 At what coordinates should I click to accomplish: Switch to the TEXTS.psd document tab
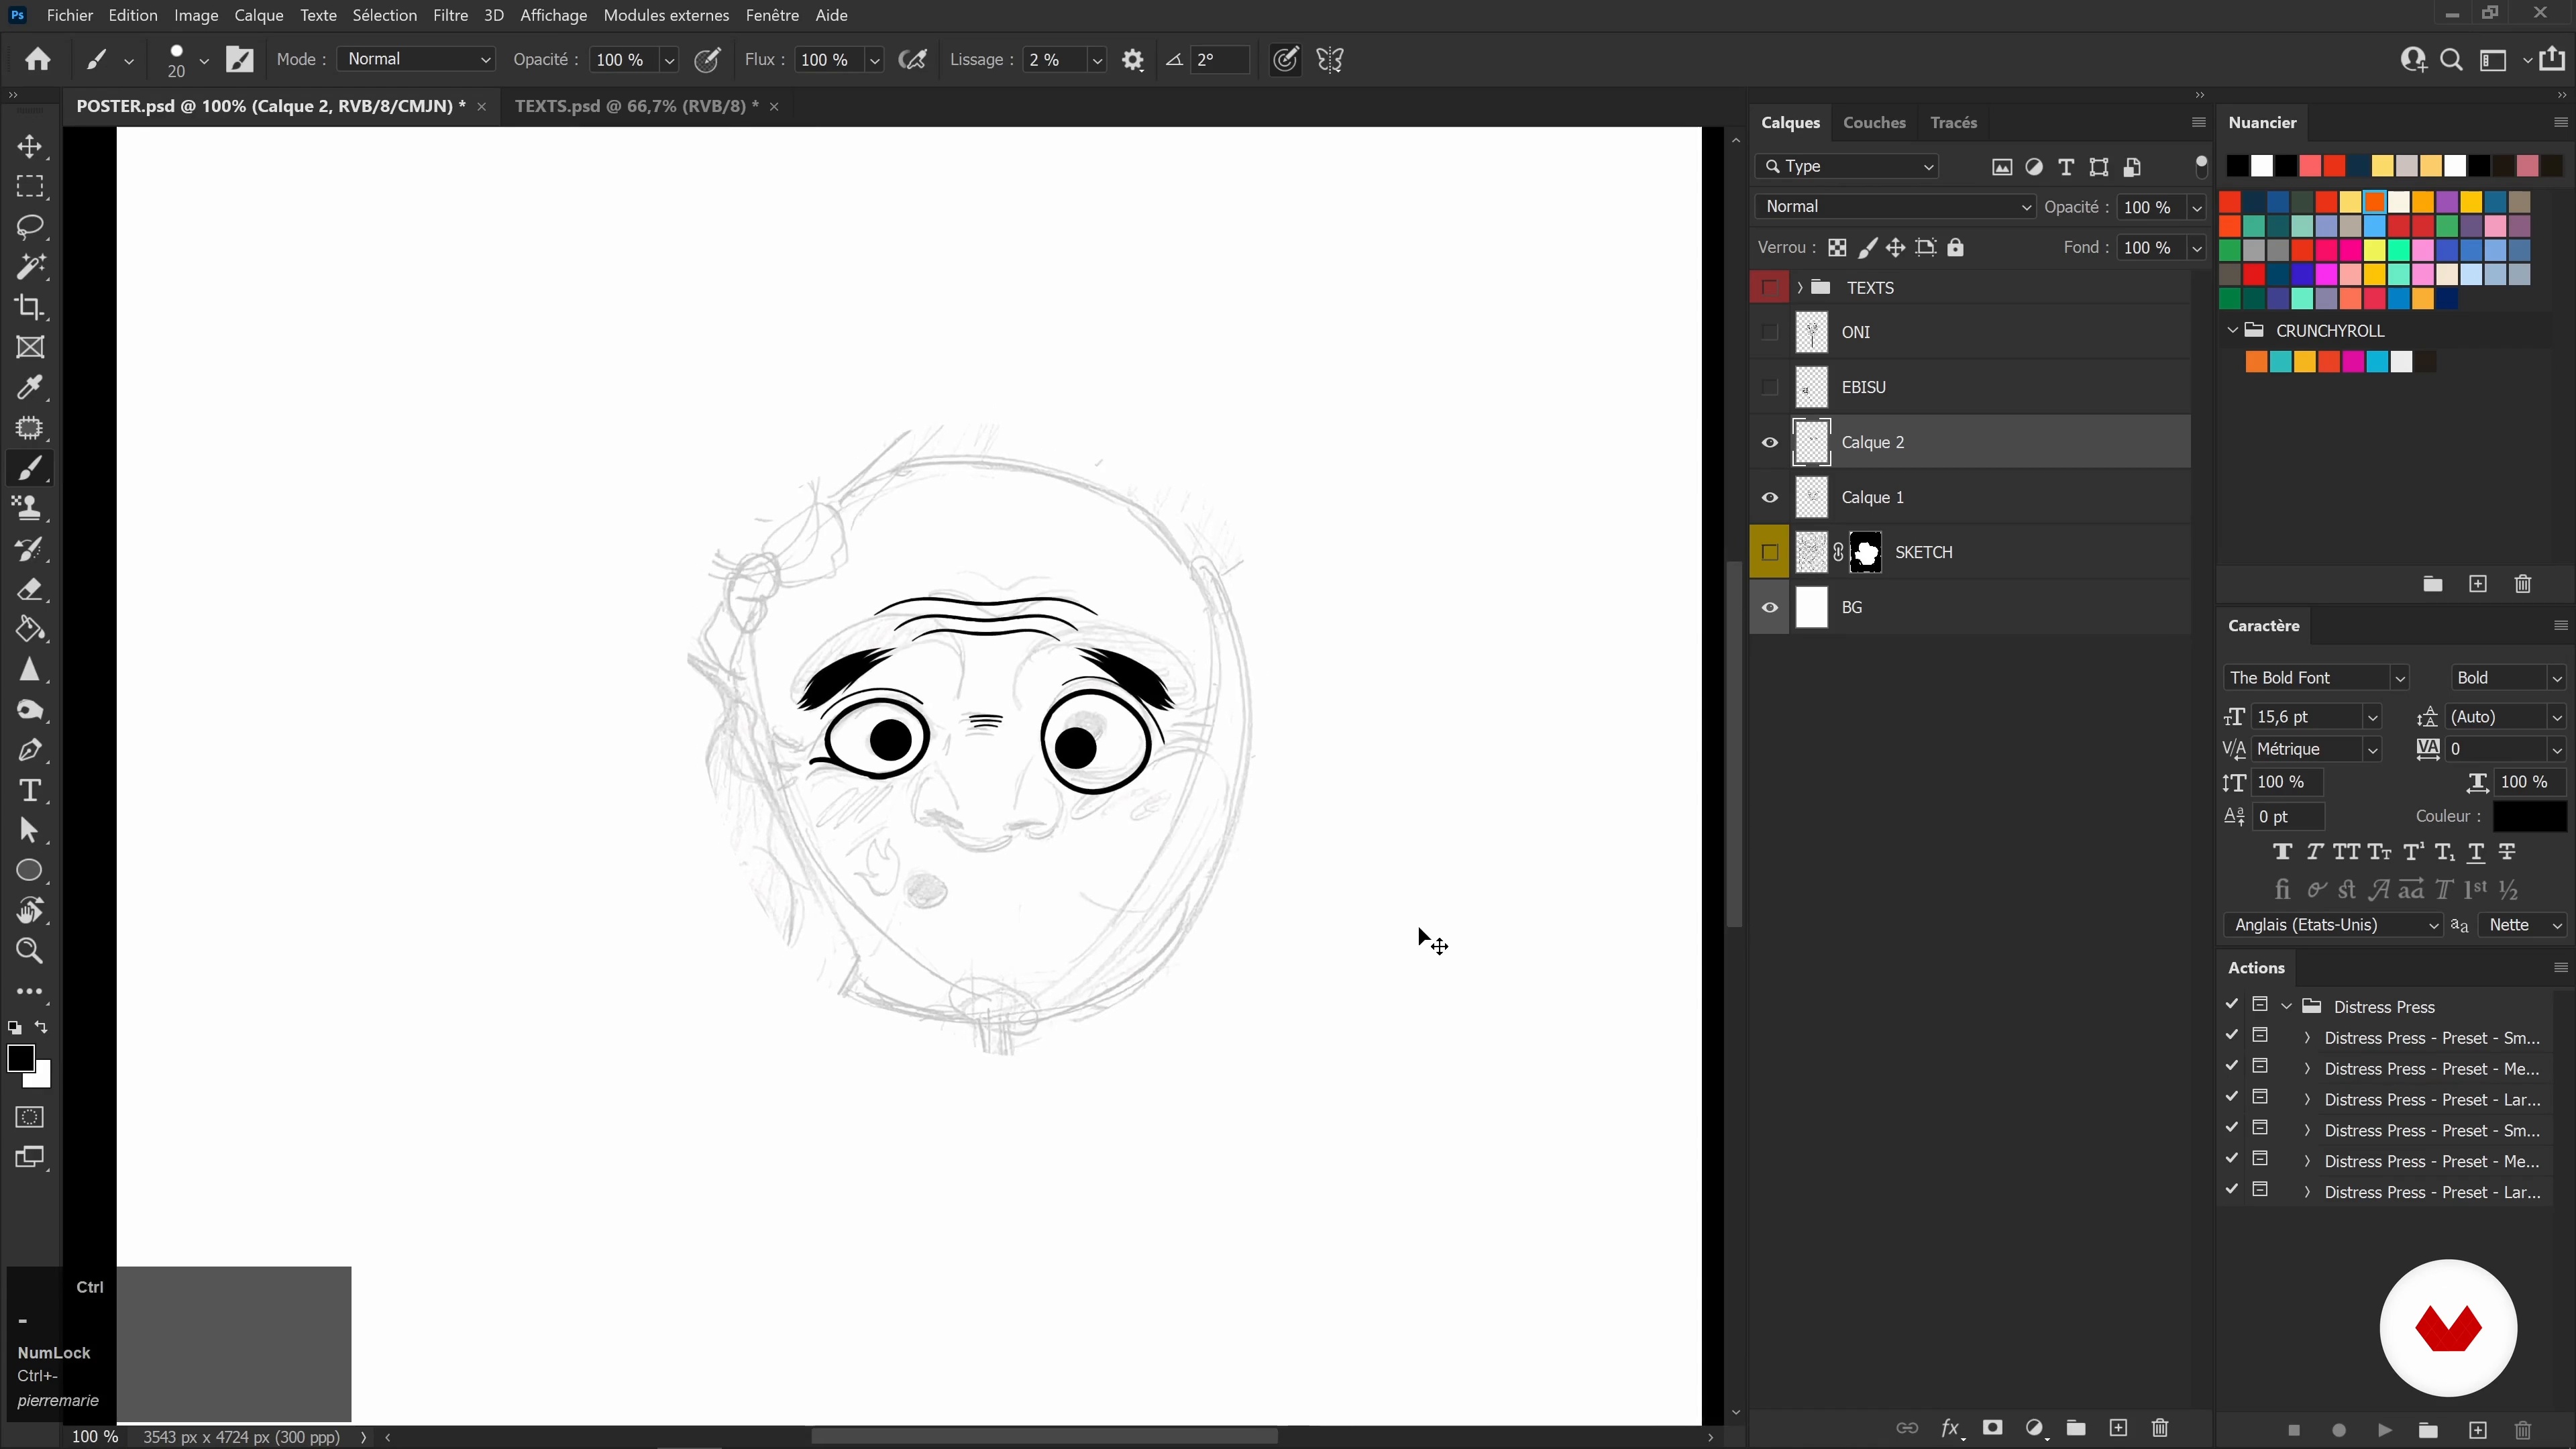pyautogui.click(x=636, y=106)
